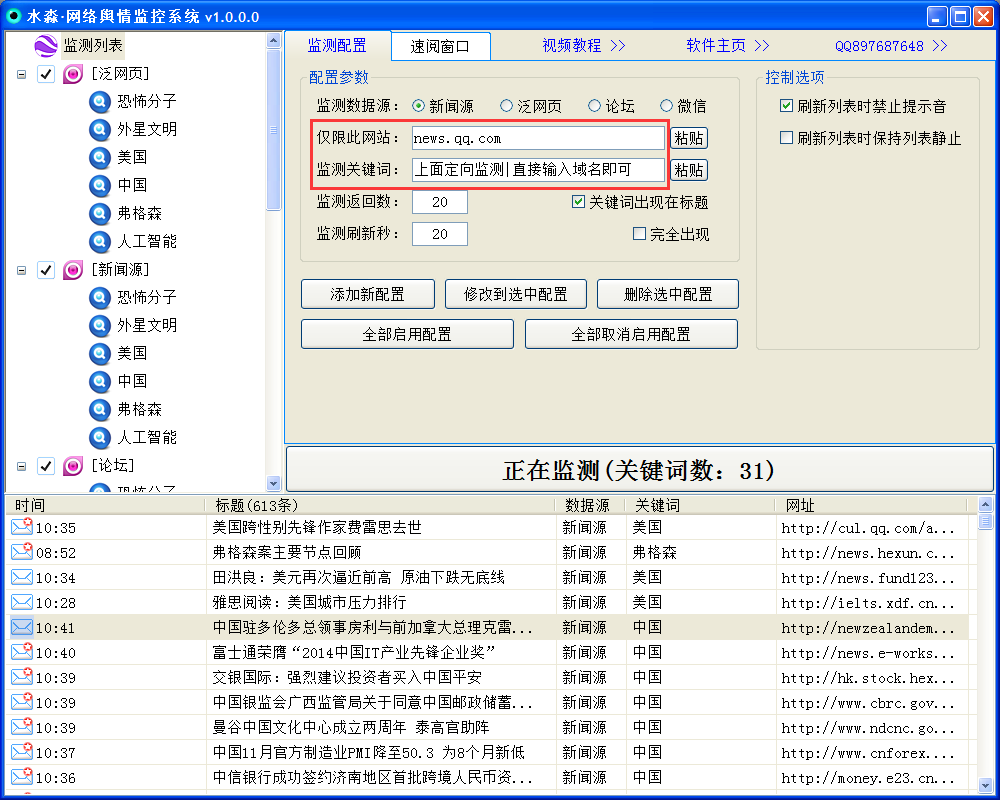Collapse the [新闻源] tree node
The image size is (1000, 800).
point(22,270)
